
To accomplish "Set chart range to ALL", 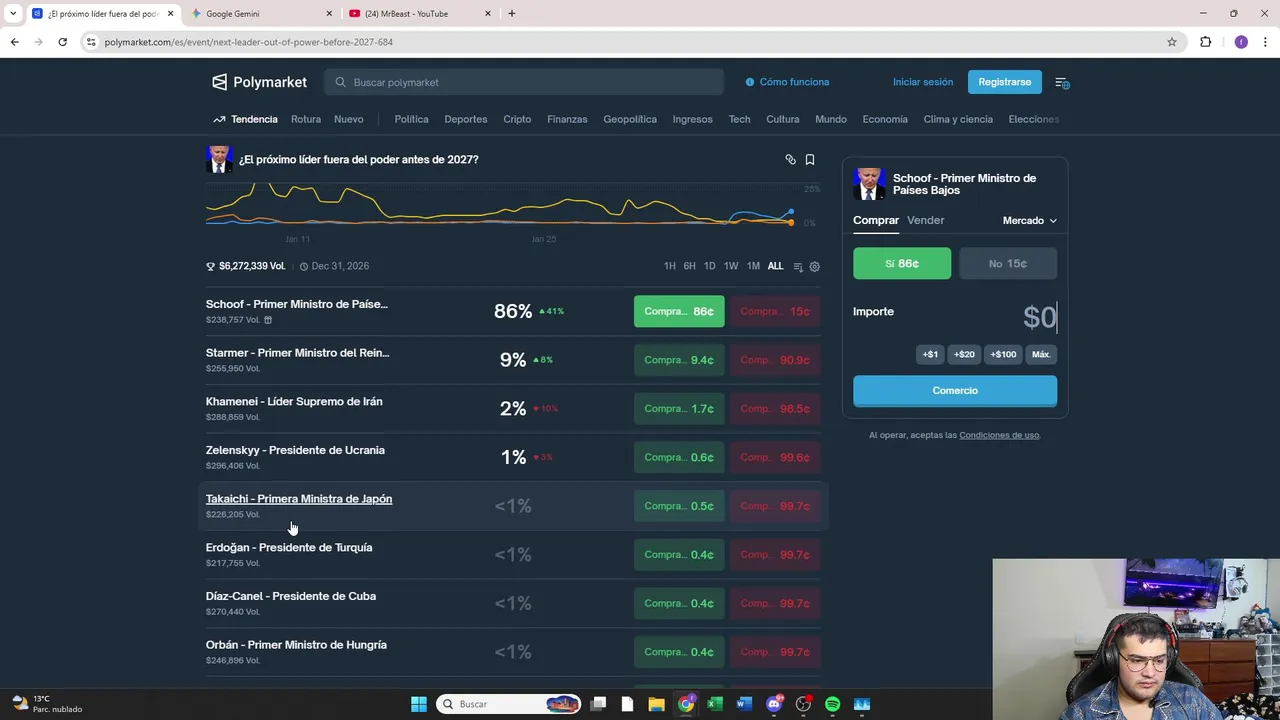I will coord(775,266).
